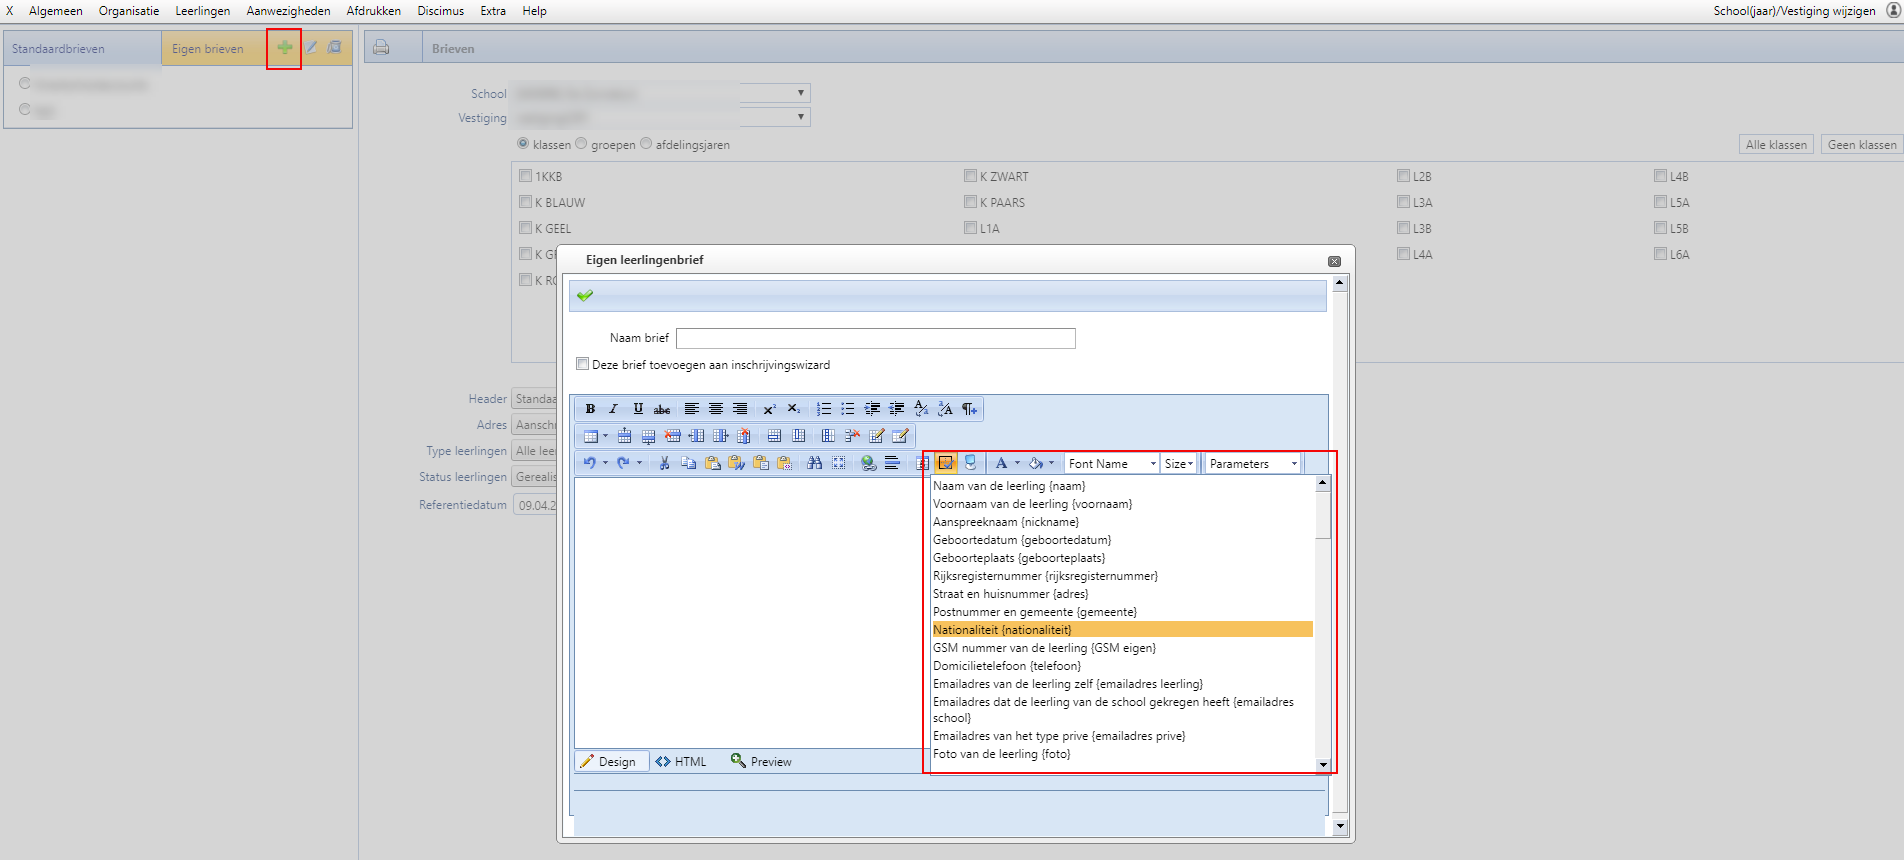Click the green plus add letter icon
This screenshot has width=1904, height=860.
284,48
